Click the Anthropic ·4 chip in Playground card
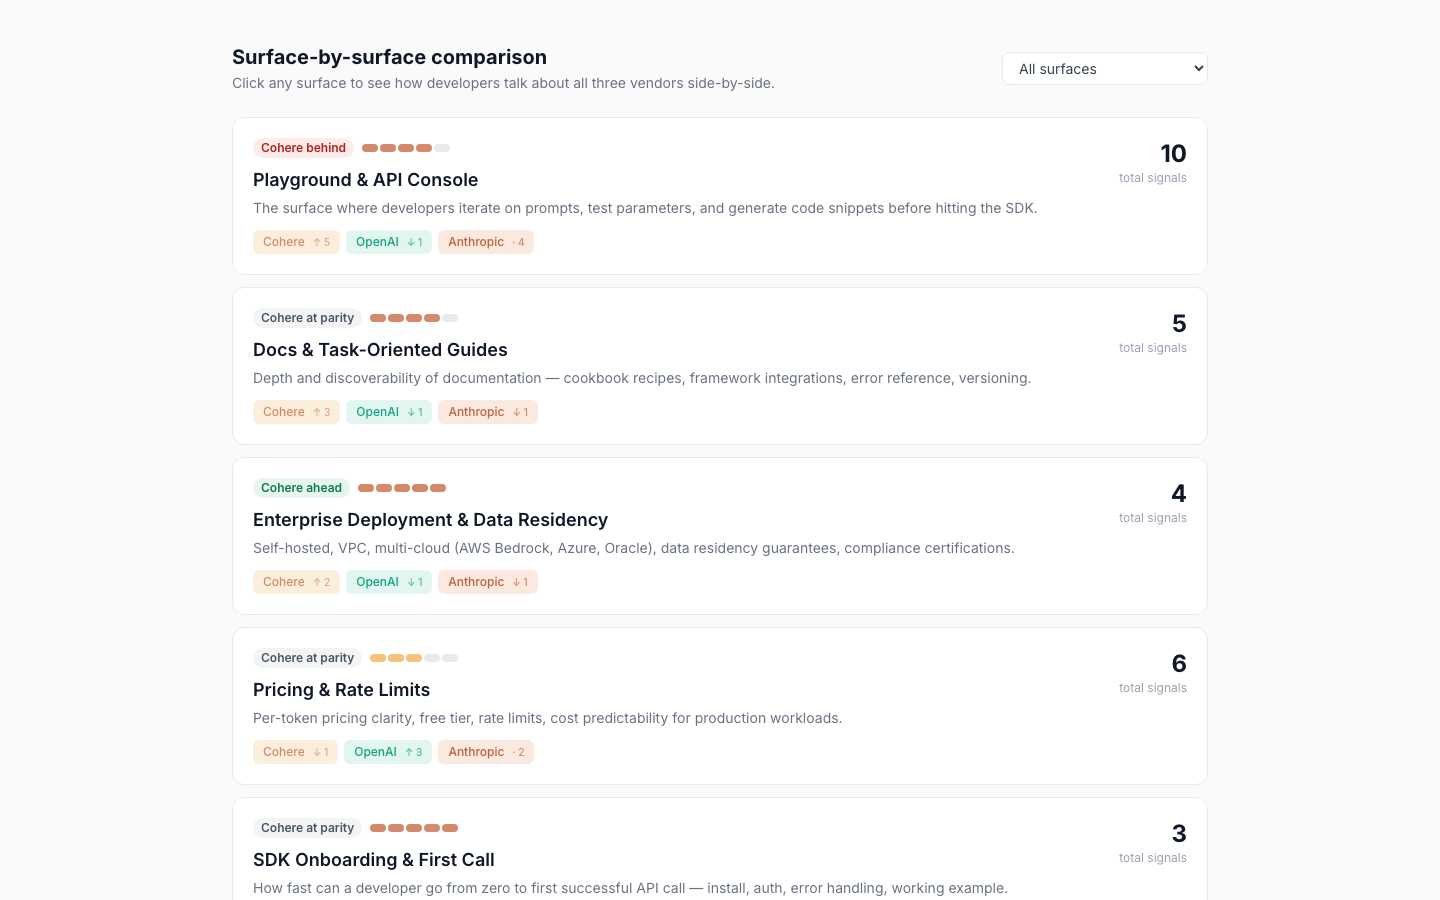The height and width of the screenshot is (900, 1440). click(486, 242)
